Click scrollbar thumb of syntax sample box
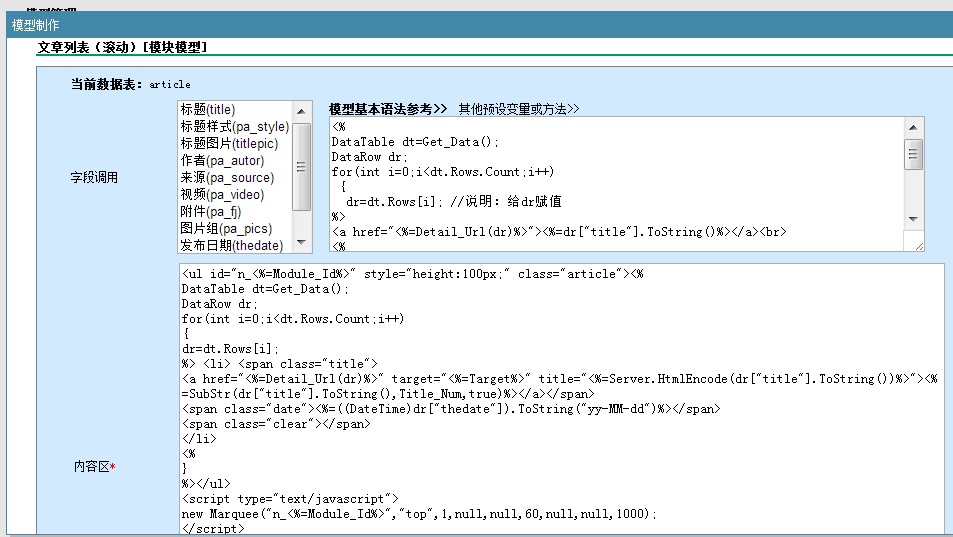Image resolution: width=953 pixels, height=537 pixels. point(912,155)
